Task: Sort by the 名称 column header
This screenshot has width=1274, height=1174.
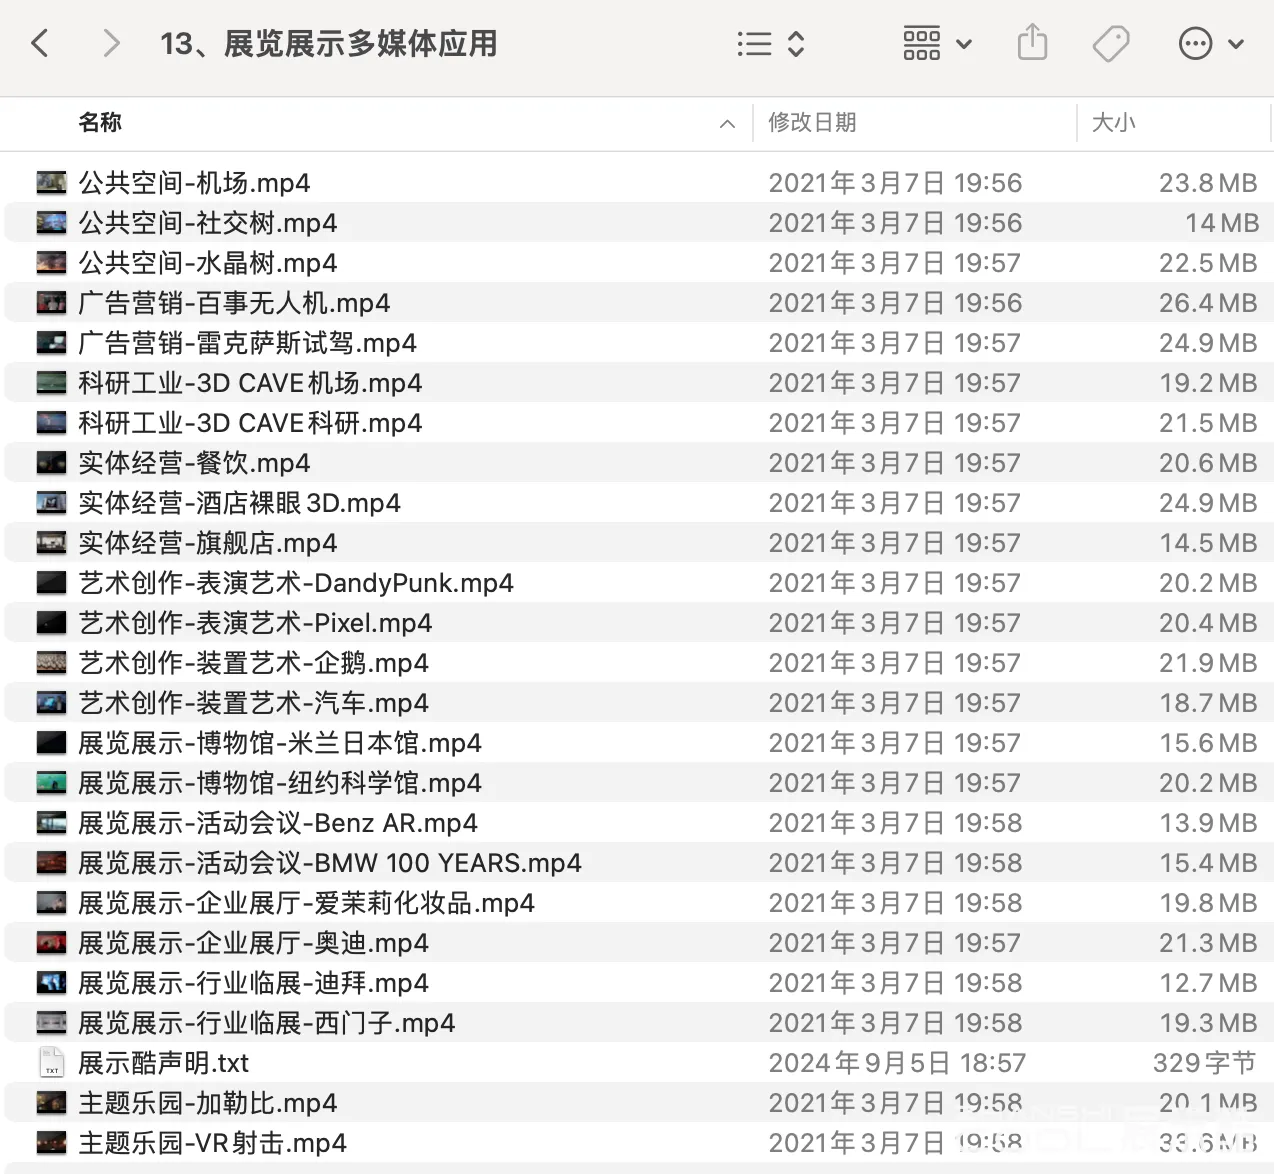Action: pos(100,123)
